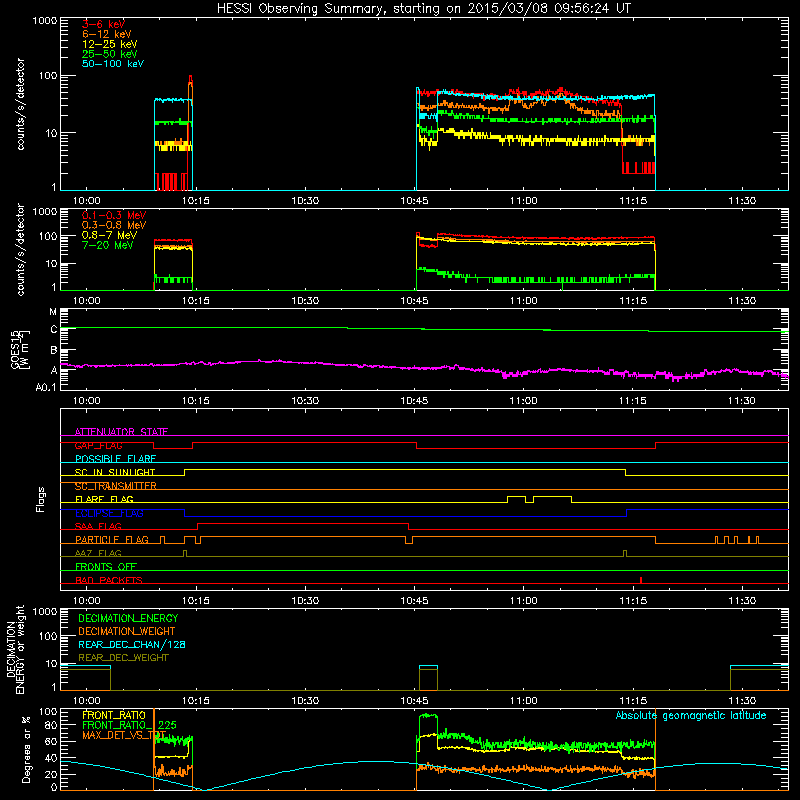
Task: Pick the 25-50 keV legend entry
Action: pos(110,54)
